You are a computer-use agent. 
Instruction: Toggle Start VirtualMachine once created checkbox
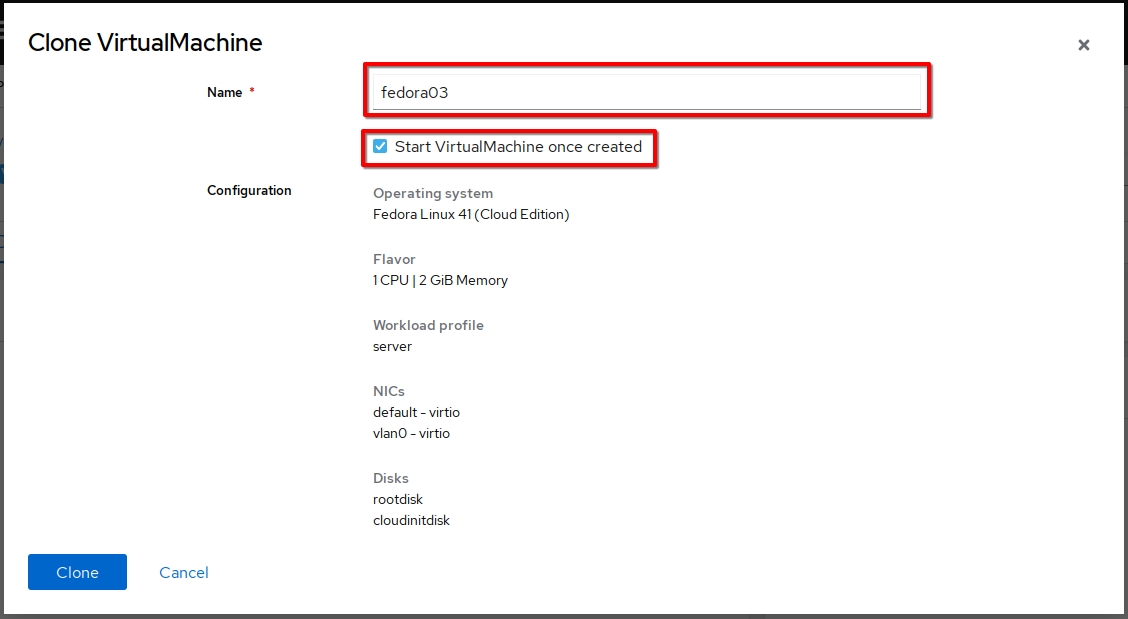click(380, 147)
